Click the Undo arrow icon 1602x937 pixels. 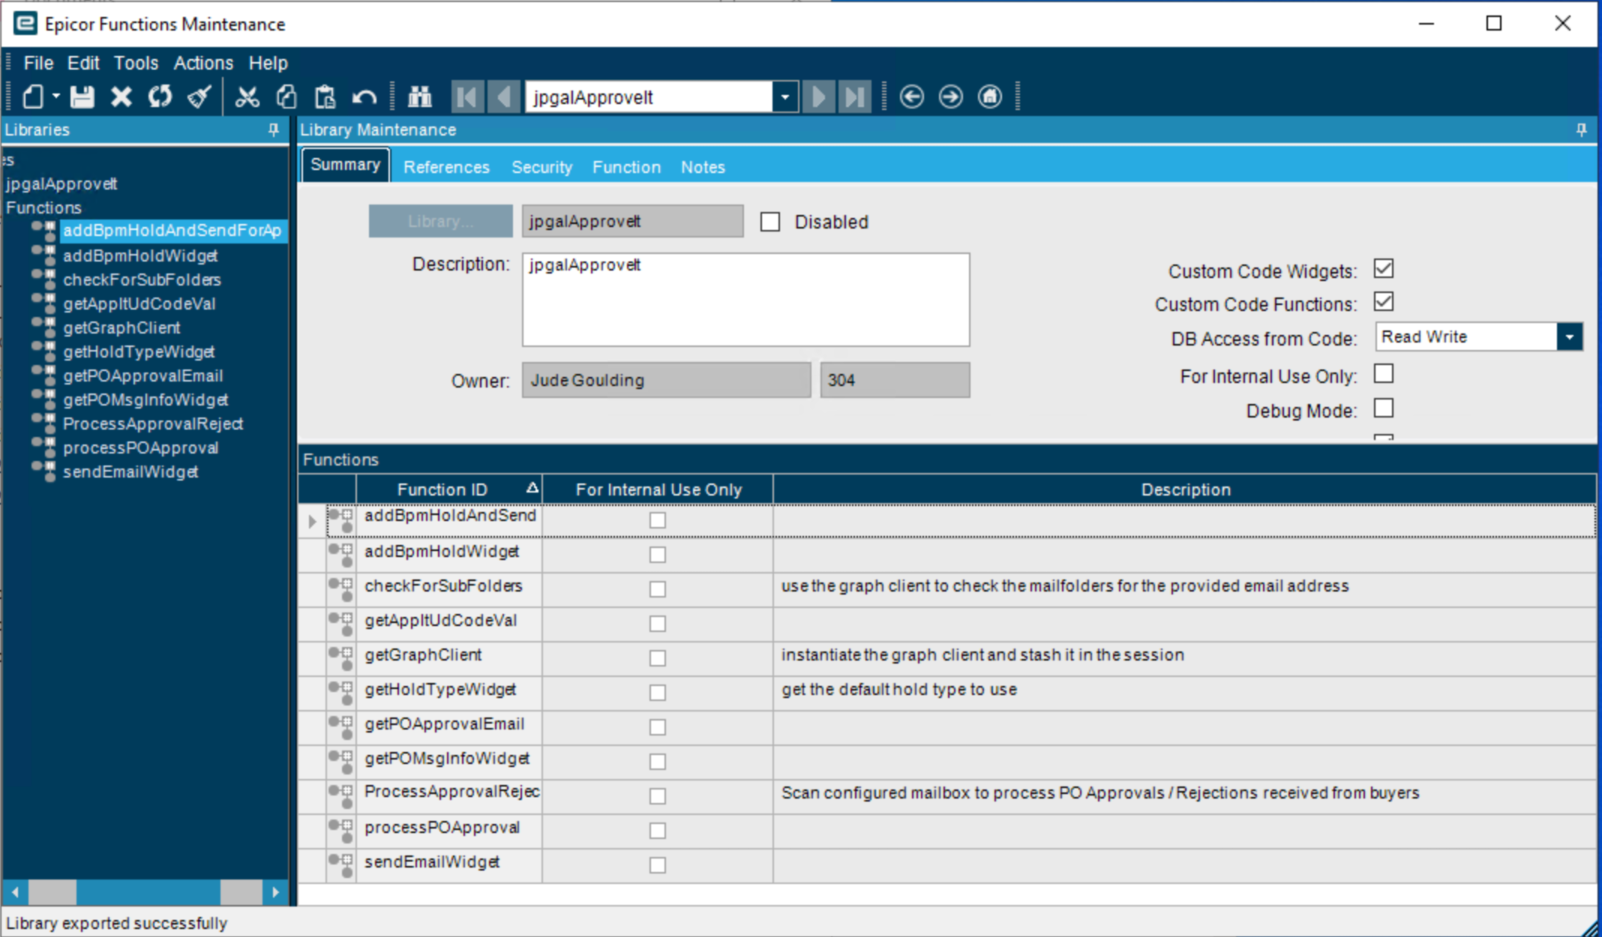(x=364, y=97)
